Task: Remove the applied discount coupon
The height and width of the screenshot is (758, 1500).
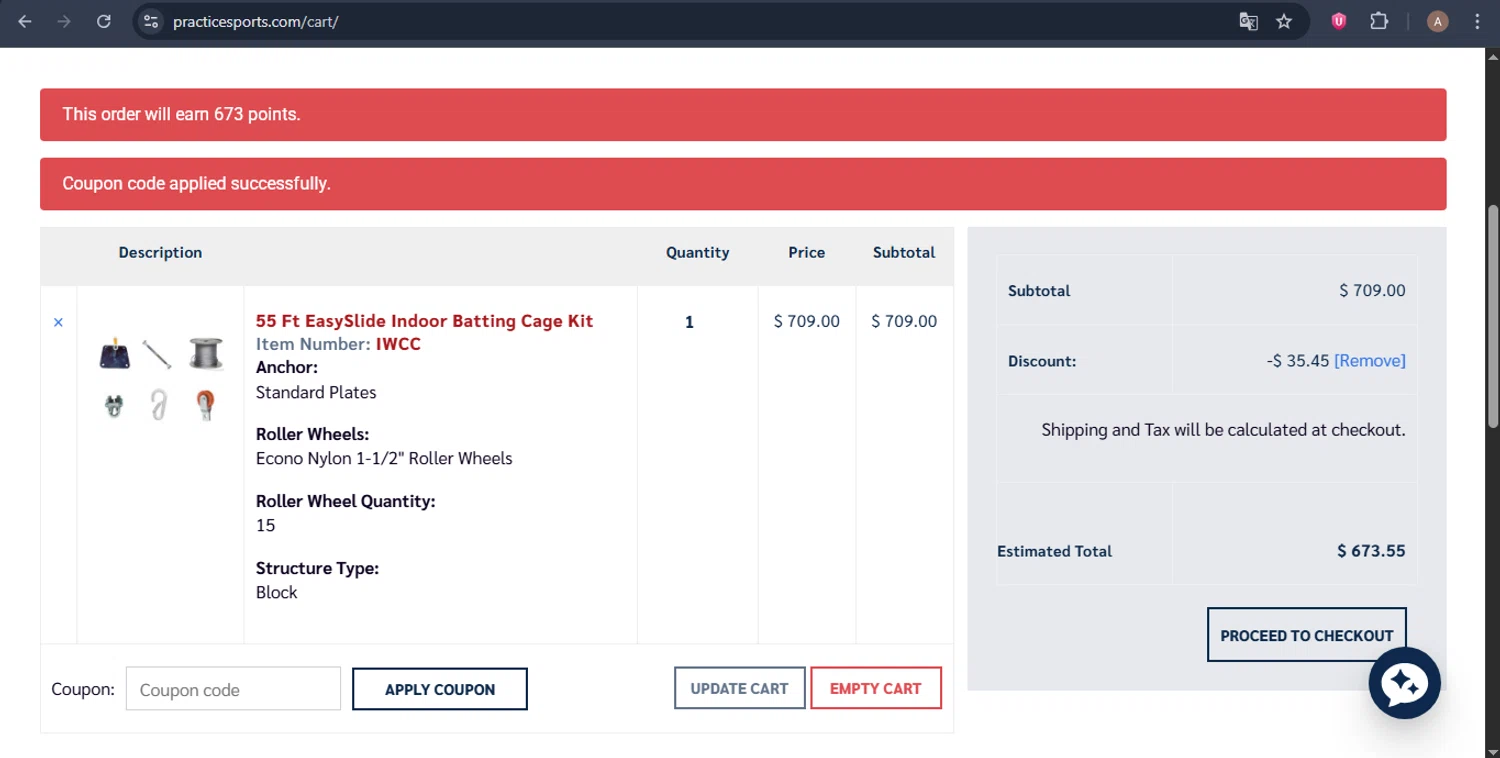Action: [x=1369, y=361]
